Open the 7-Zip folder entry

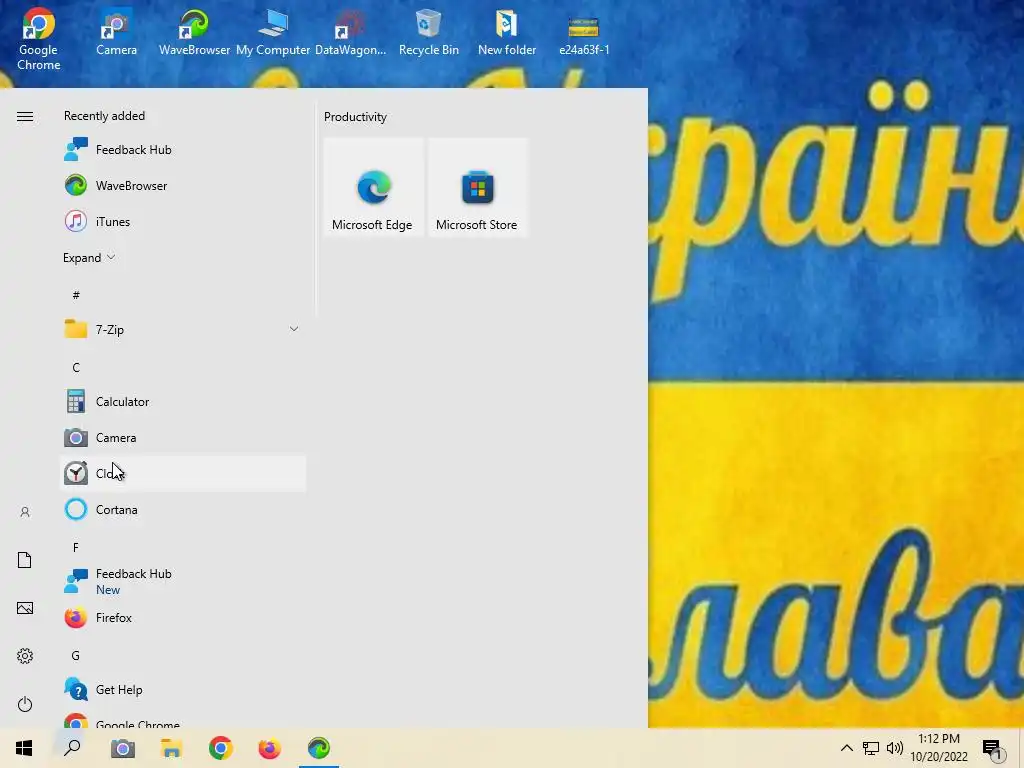(183, 329)
